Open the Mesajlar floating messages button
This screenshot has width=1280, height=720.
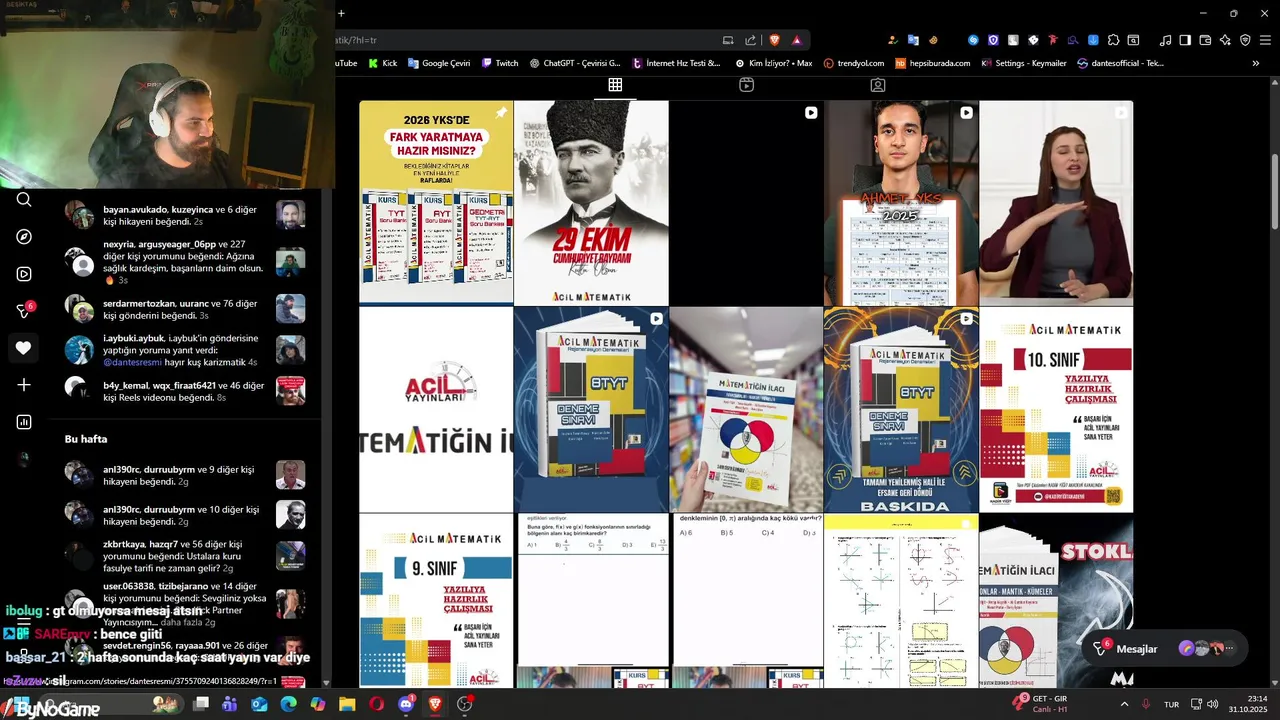pos(1165,649)
